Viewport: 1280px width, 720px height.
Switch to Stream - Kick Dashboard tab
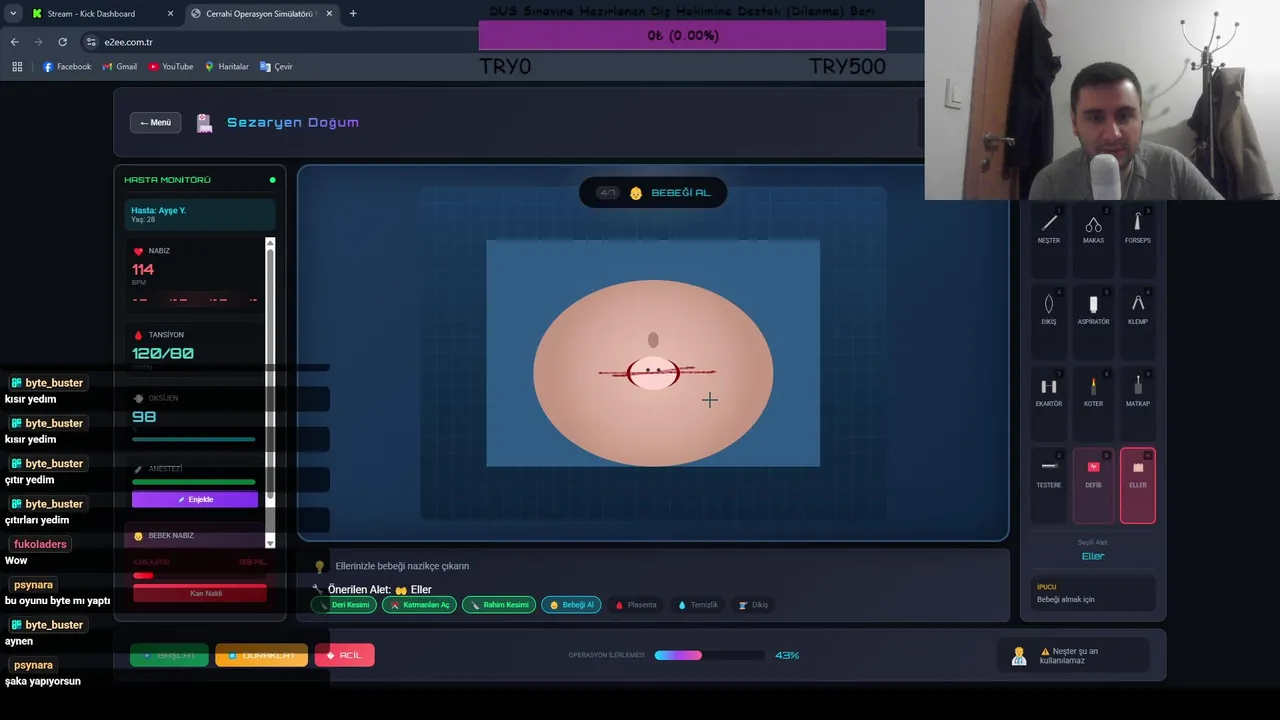[x=101, y=14]
